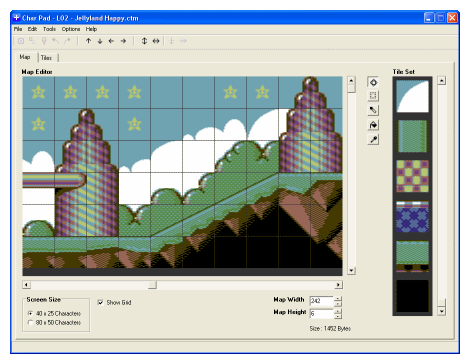Image resolution: width=470 pixels, height=364 pixels.
Task: Click the flip vertical toolbar icon
Action: [x=144, y=41]
